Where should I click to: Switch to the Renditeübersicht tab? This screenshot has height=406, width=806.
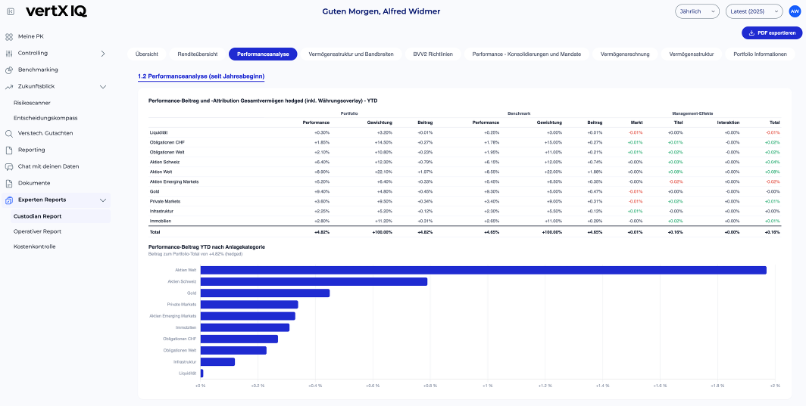coord(197,54)
